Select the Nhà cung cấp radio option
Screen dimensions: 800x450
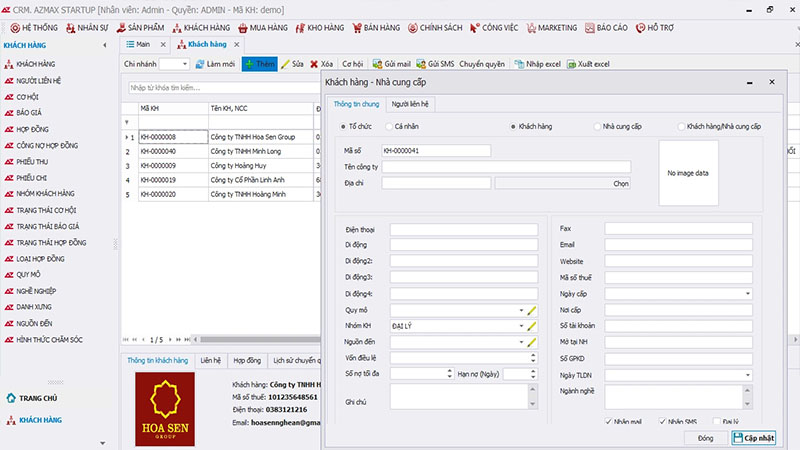coord(596,127)
